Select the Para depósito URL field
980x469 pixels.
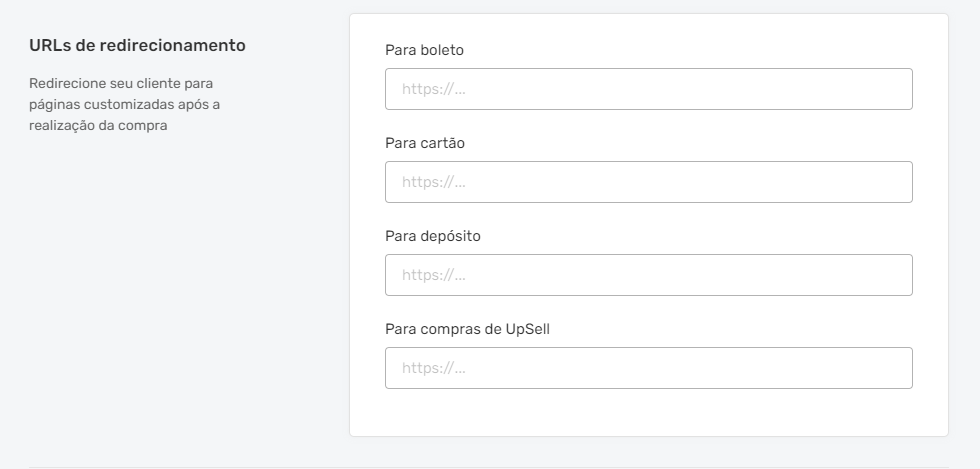point(649,275)
